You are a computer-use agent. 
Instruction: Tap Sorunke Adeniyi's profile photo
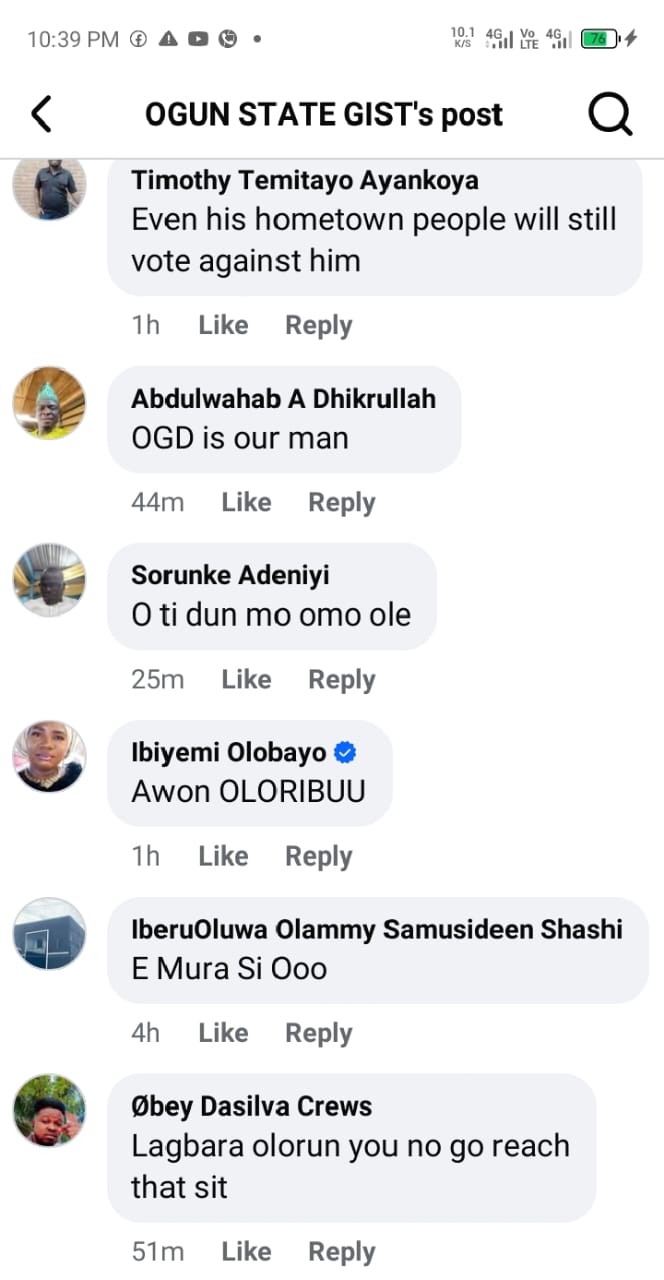[x=49, y=580]
